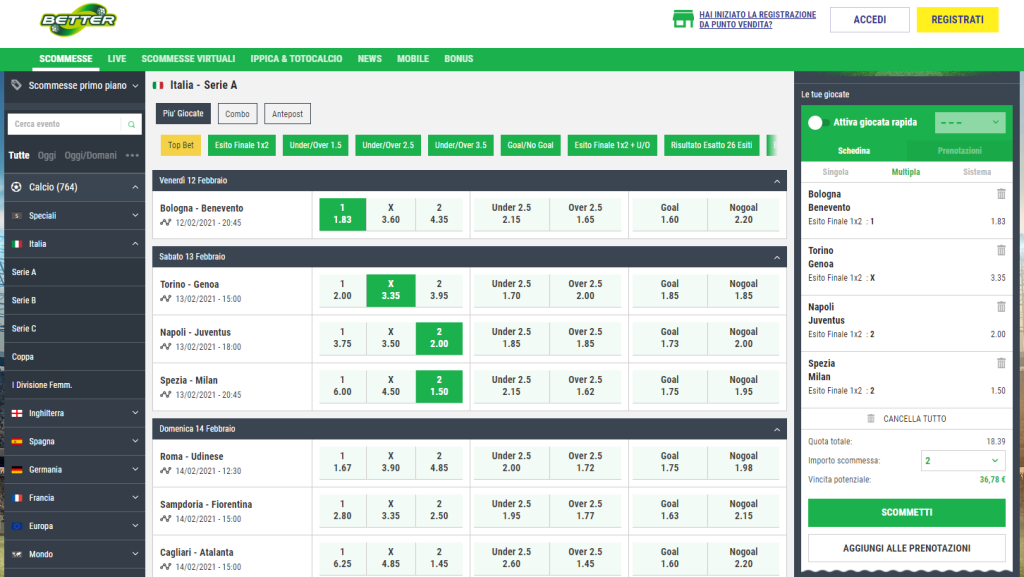Click the soccer ball icon next to Calcio
Screen dimensions: 1024x577
(16, 187)
